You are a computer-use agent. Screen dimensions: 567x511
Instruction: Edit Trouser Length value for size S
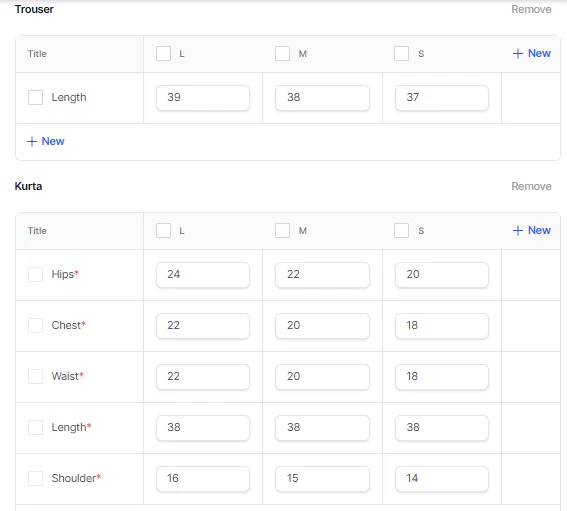[x=442, y=98]
